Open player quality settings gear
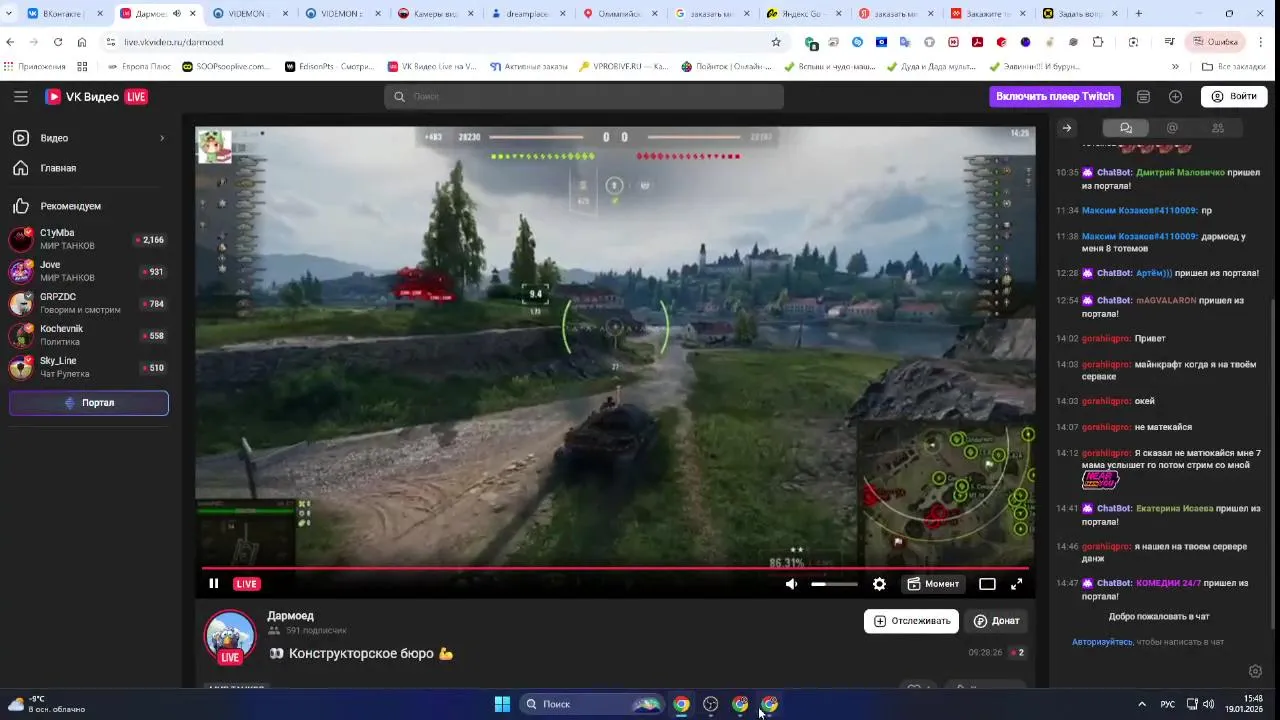This screenshot has height=720, width=1280. pos(879,584)
